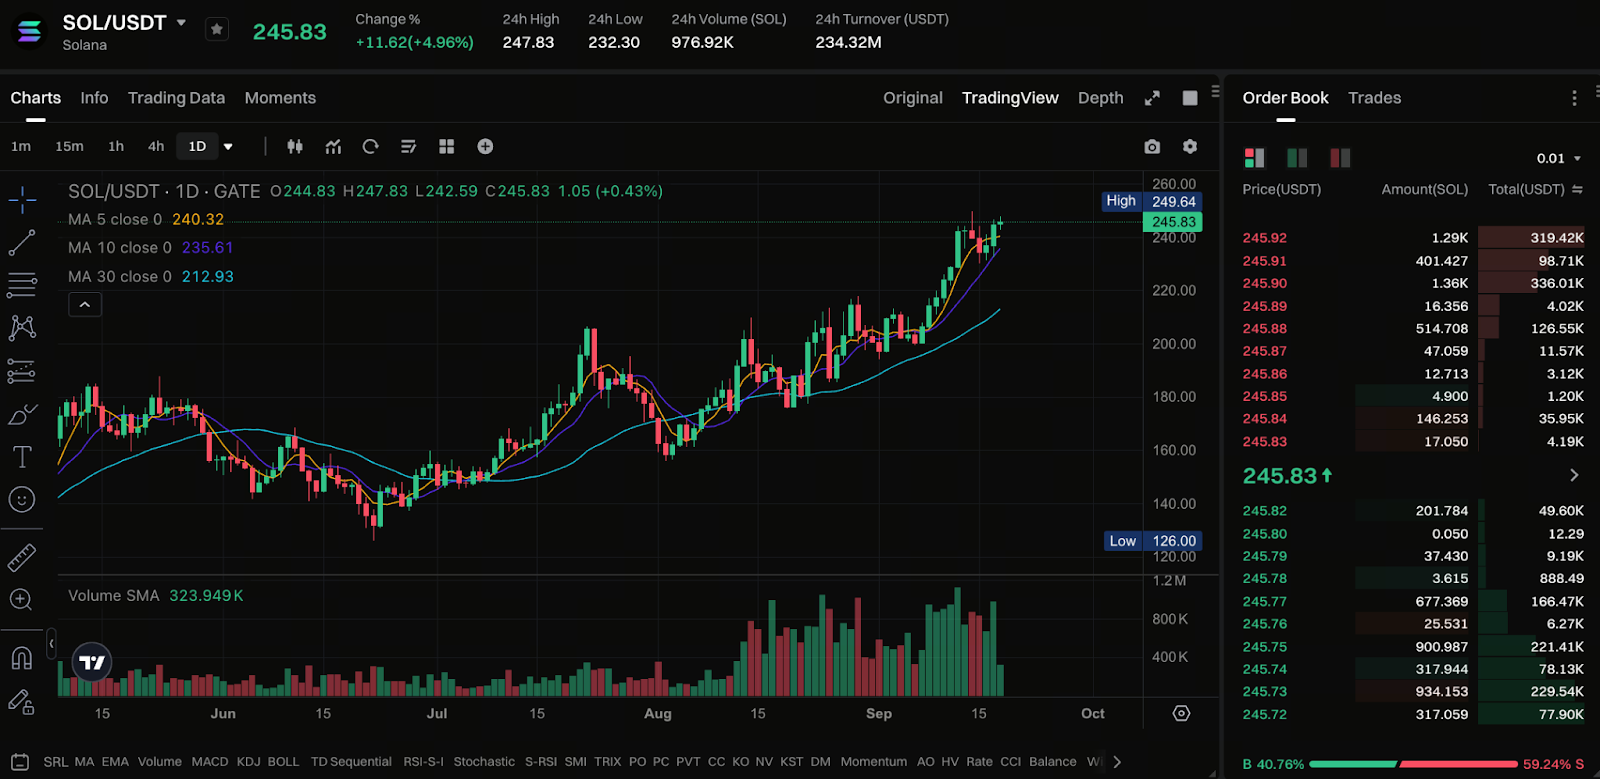Screen dimensions: 1600x779
Task: Open the candlestick chart style menu
Action: point(295,146)
